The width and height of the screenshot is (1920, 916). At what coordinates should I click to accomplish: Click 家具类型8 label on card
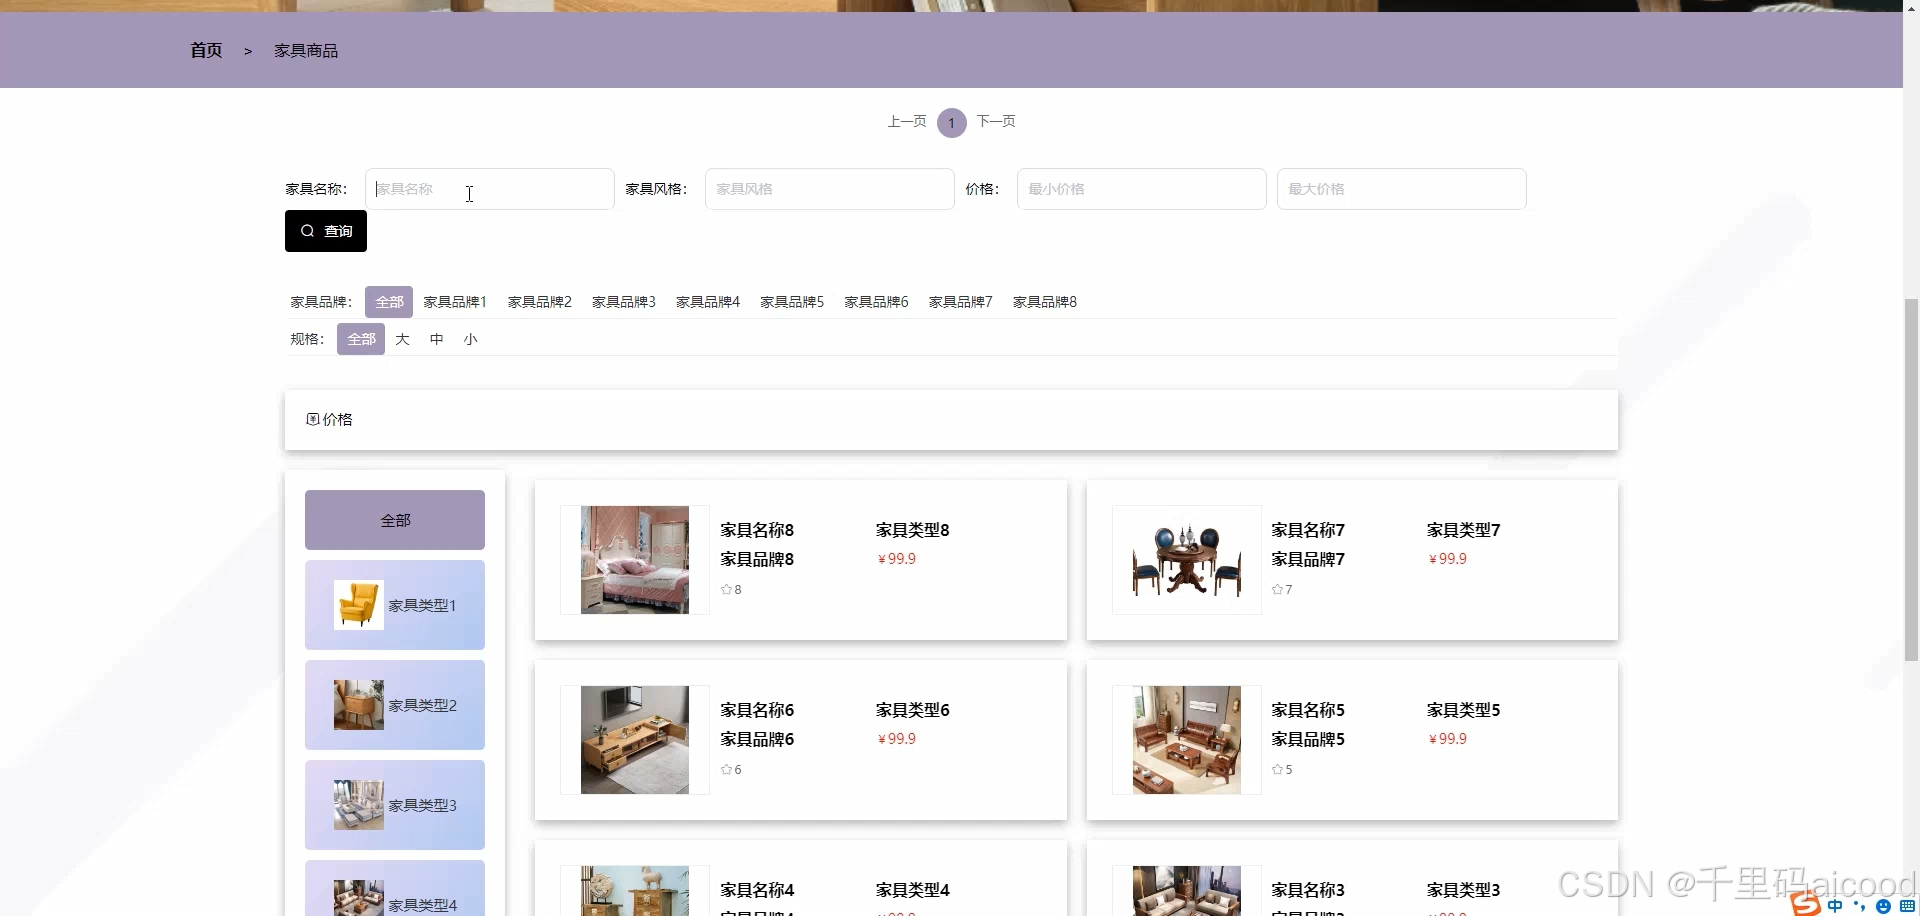coord(913,530)
